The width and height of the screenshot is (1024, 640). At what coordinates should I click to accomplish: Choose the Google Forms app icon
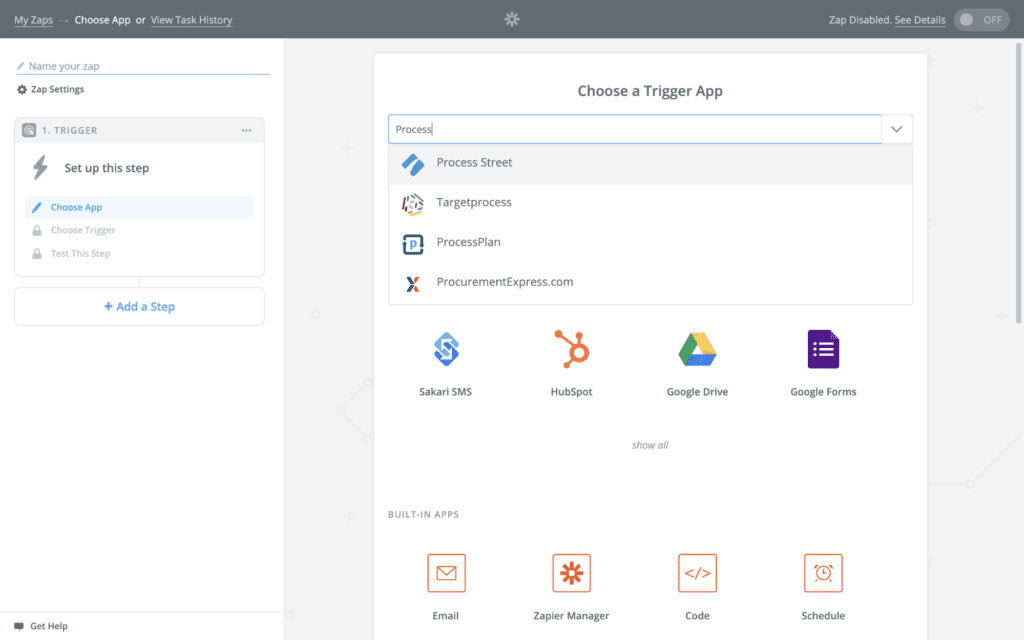[823, 349]
